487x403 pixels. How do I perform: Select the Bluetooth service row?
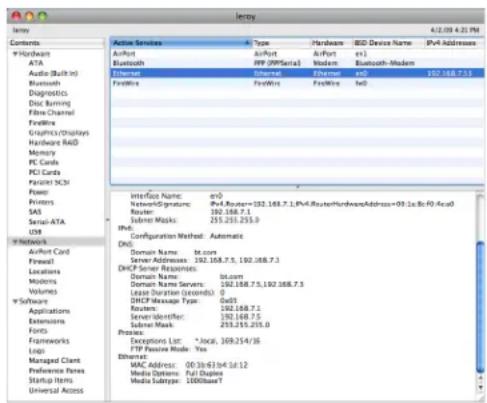(x=297, y=63)
